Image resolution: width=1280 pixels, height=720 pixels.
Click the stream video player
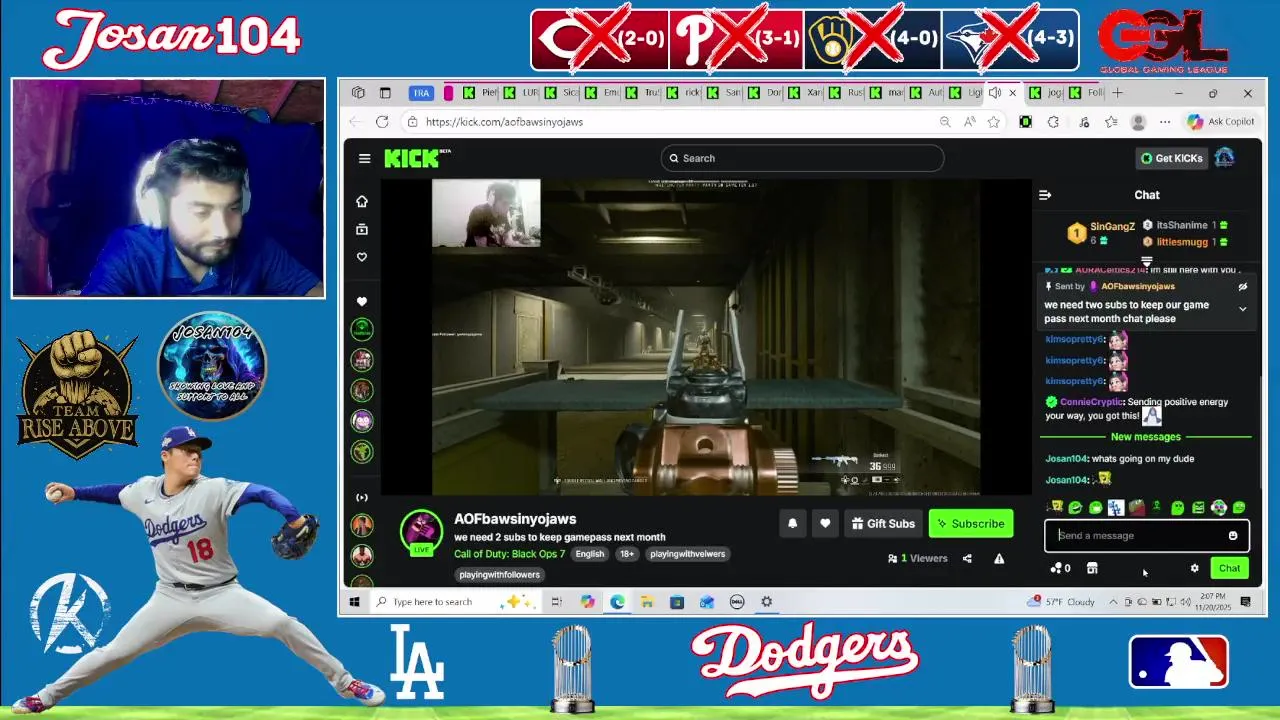click(706, 337)
